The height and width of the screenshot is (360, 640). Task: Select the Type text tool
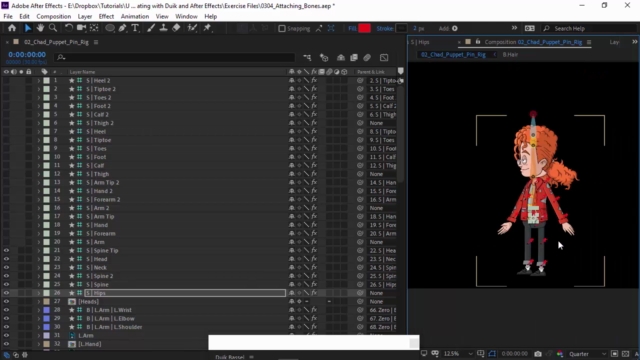coord(135,28)
